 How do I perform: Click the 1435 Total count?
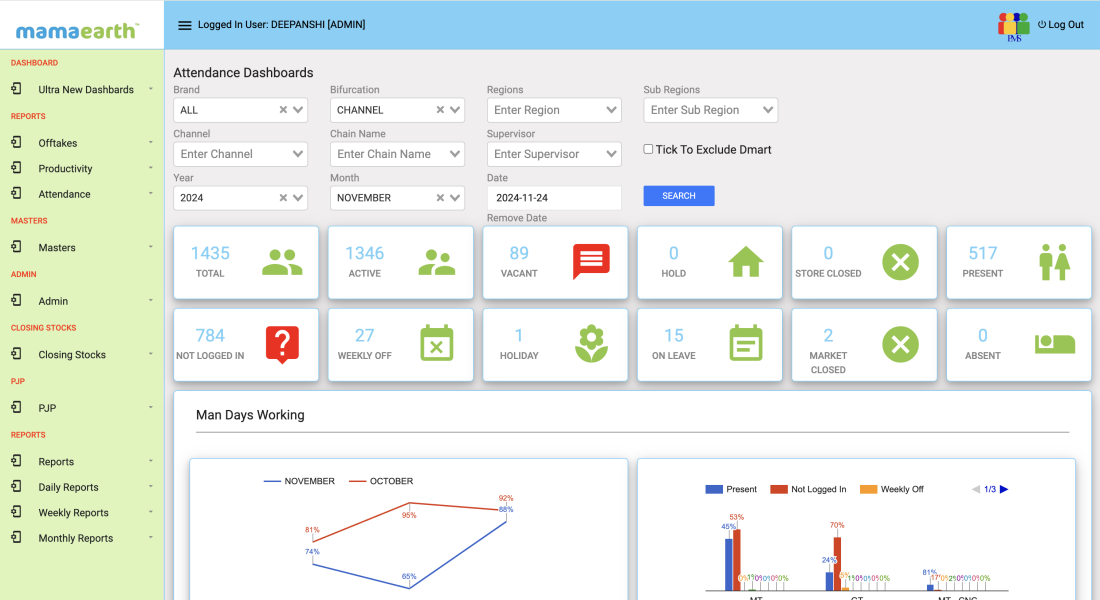[x=210, y=253]
